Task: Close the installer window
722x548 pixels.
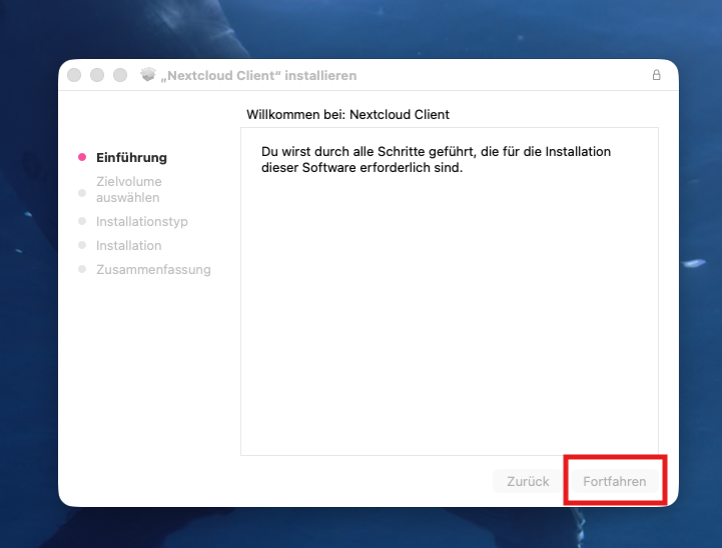Action: click(74, 75)
